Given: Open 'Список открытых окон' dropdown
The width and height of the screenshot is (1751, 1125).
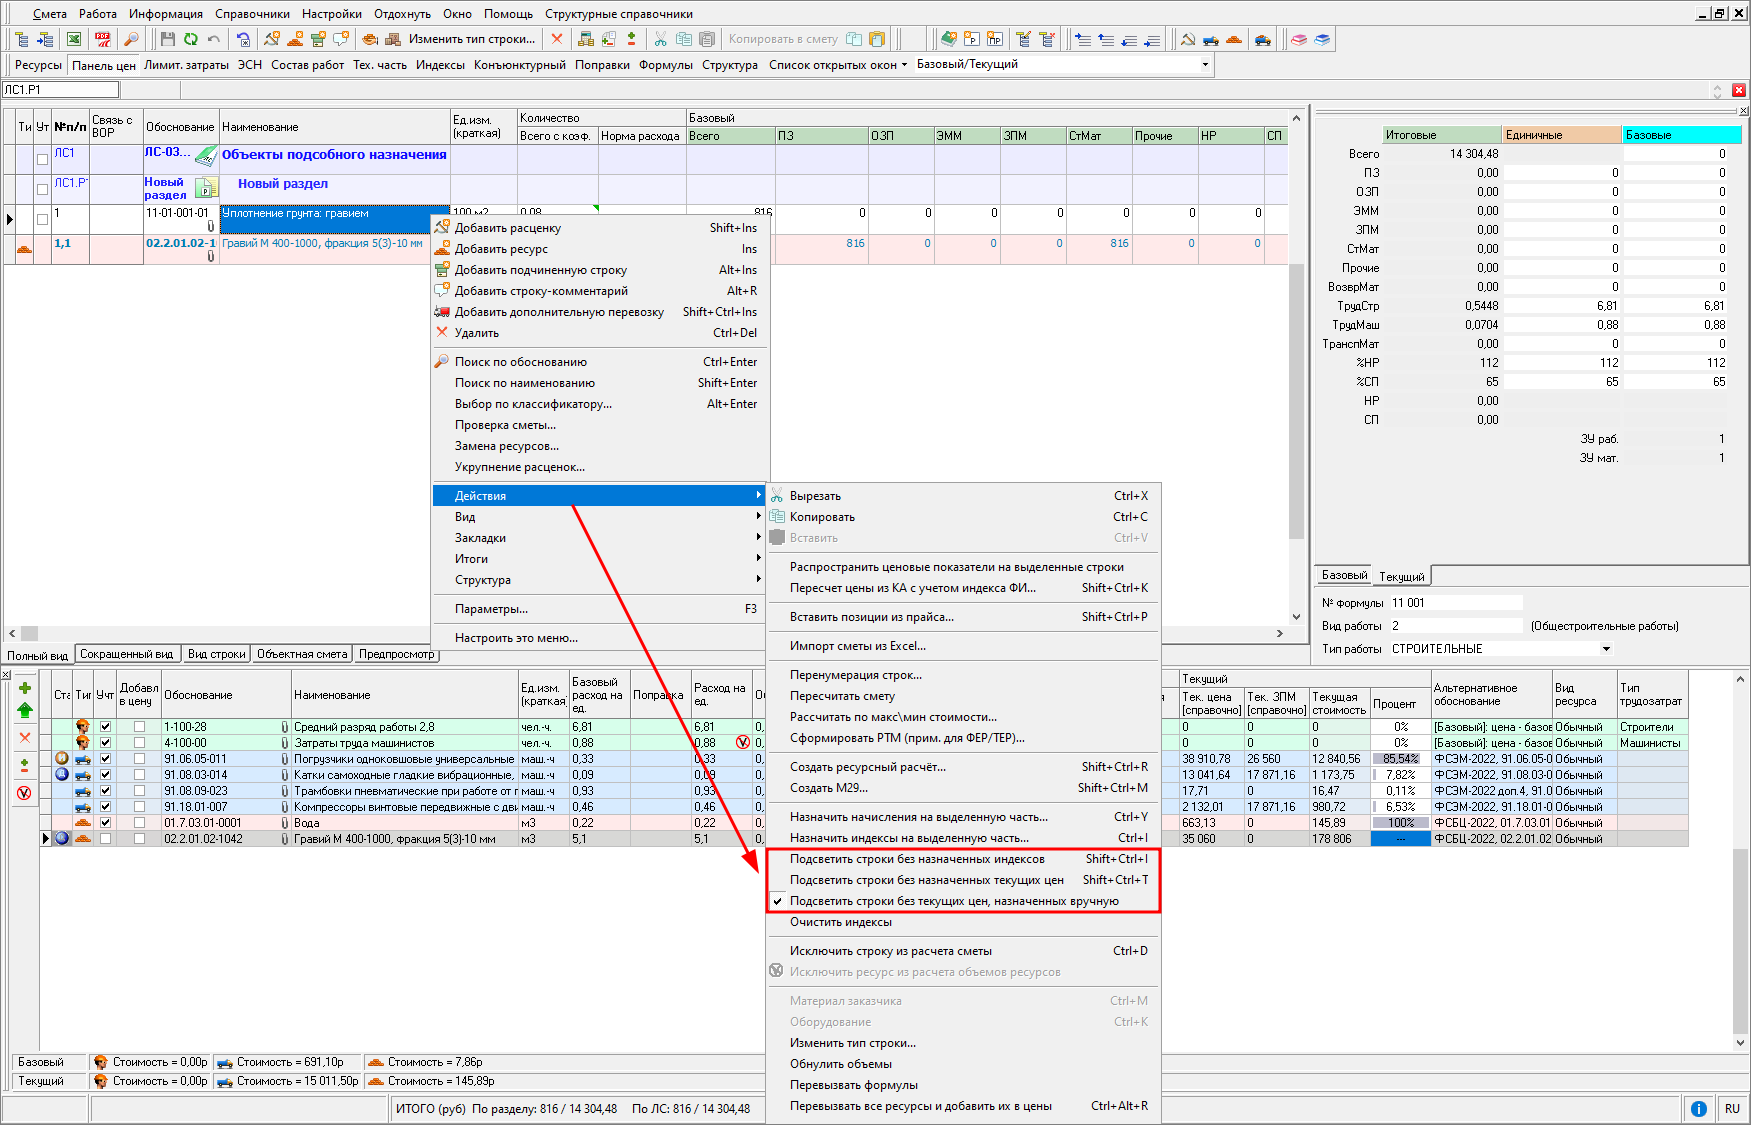Looking at the screenshot, I should (x=838, y=65).
